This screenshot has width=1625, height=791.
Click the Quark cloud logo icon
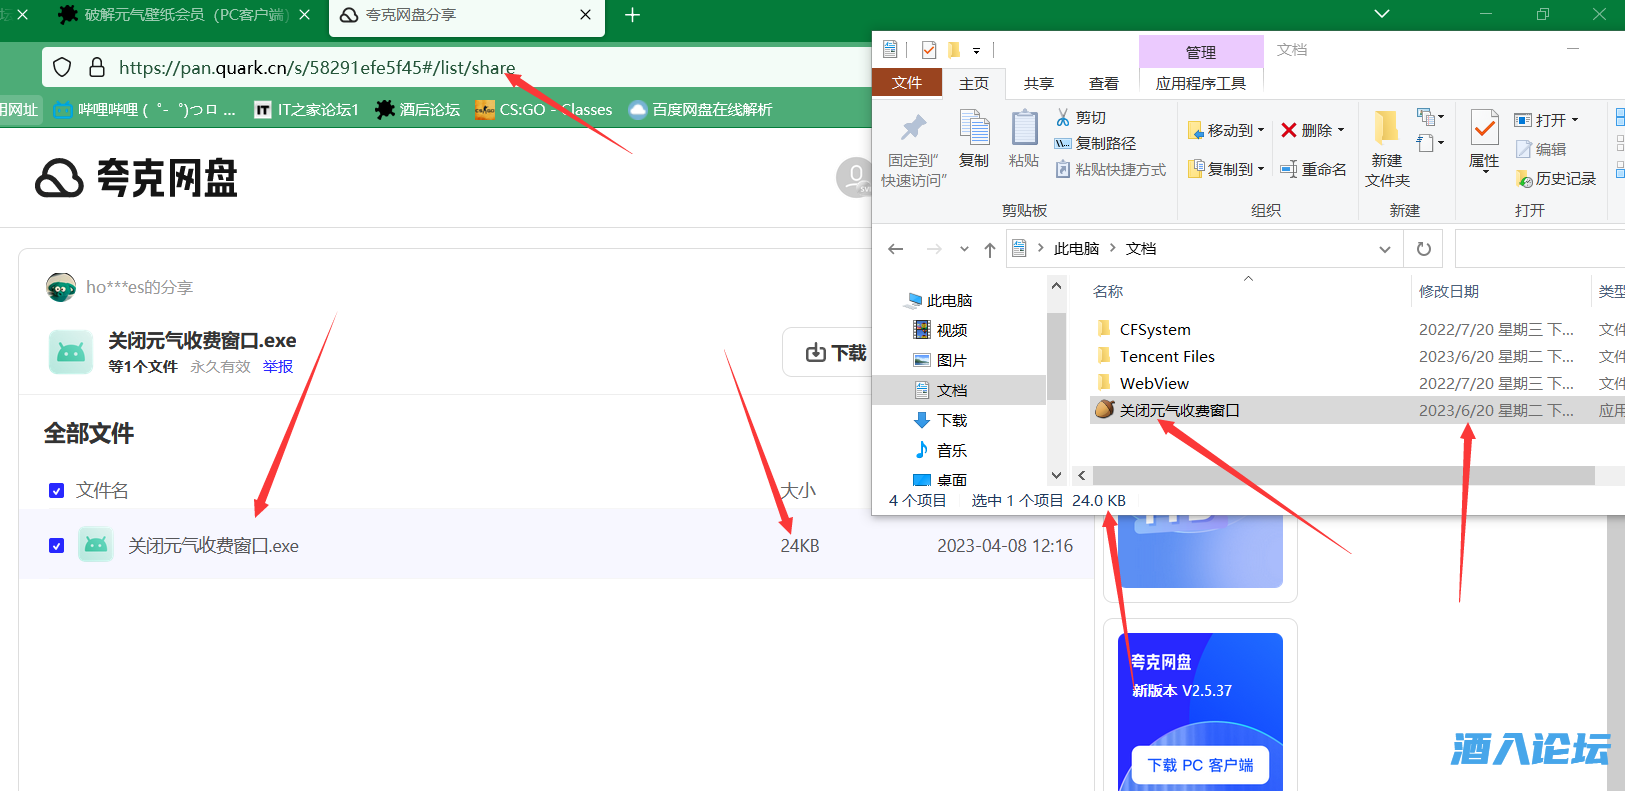(x=59, y=179)
